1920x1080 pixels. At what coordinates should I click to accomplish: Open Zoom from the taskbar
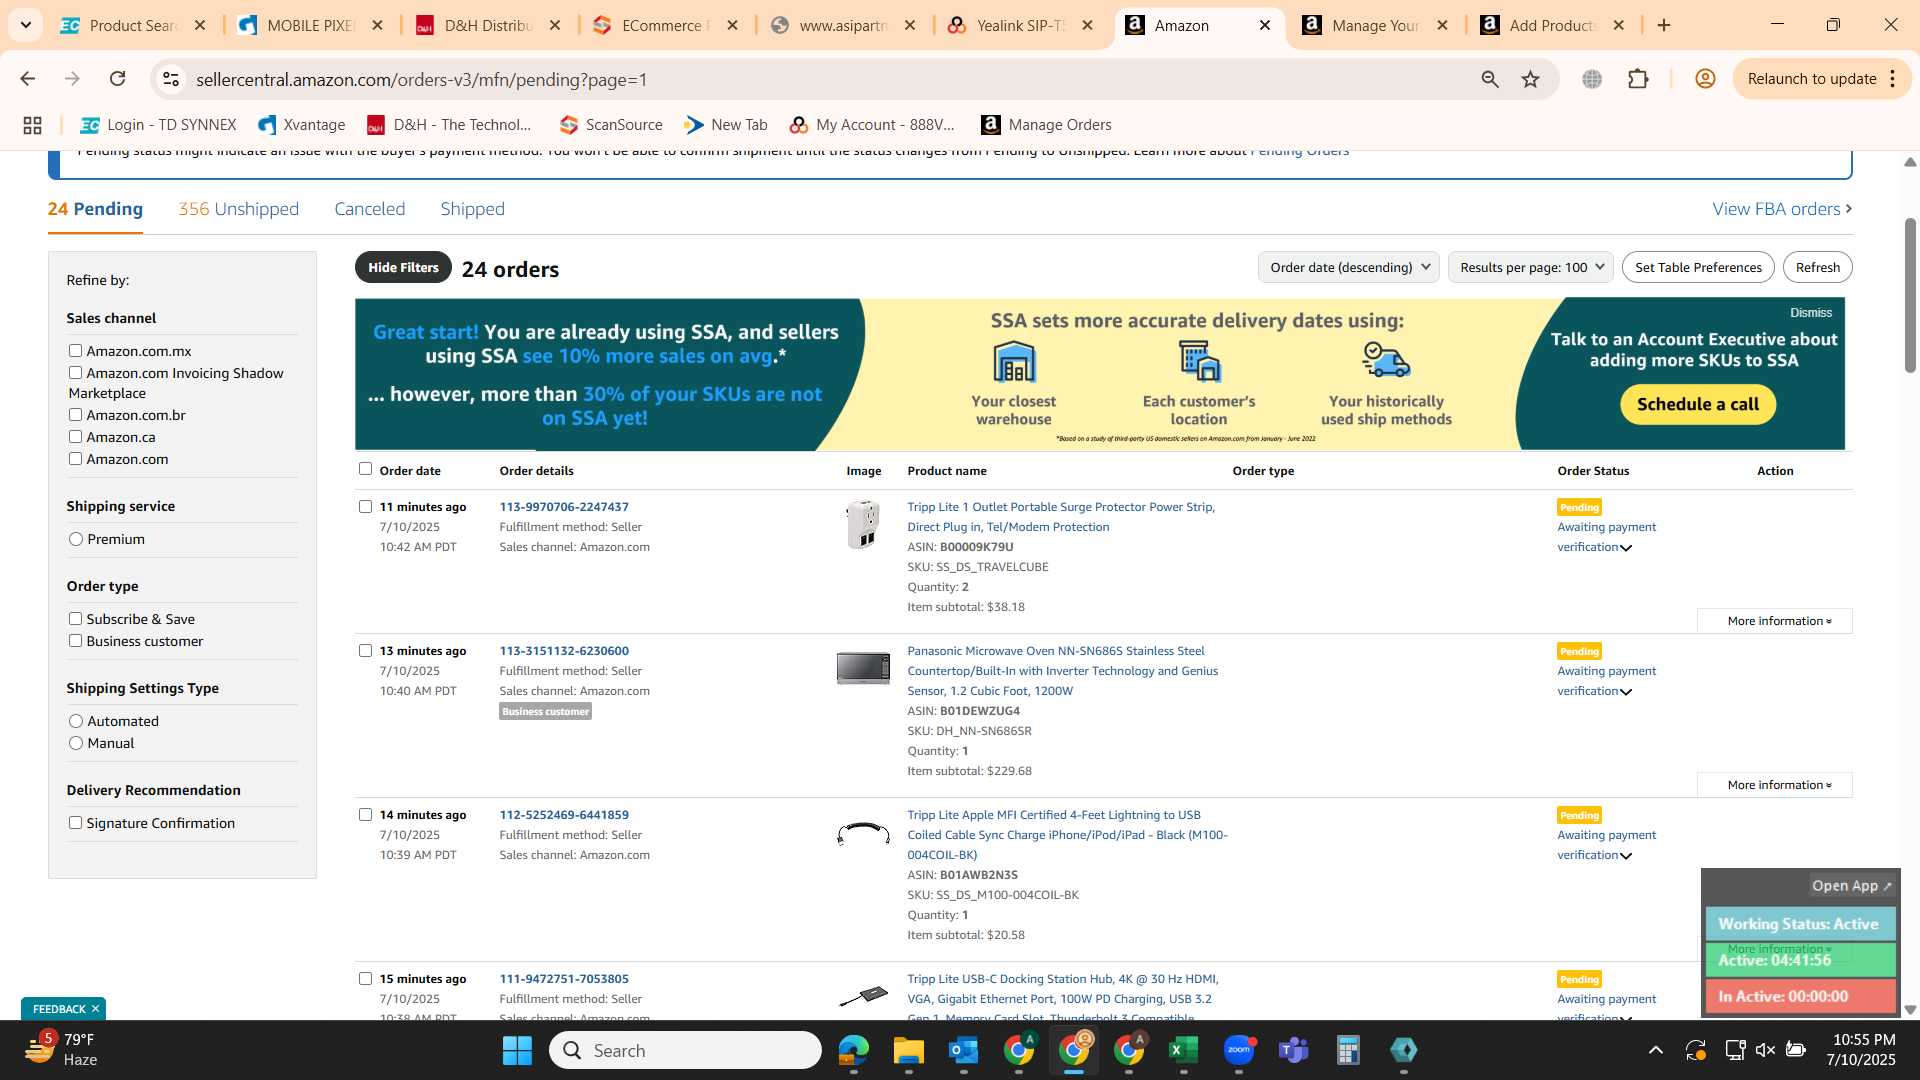pyautogui.click(x=1239, y=1050)
